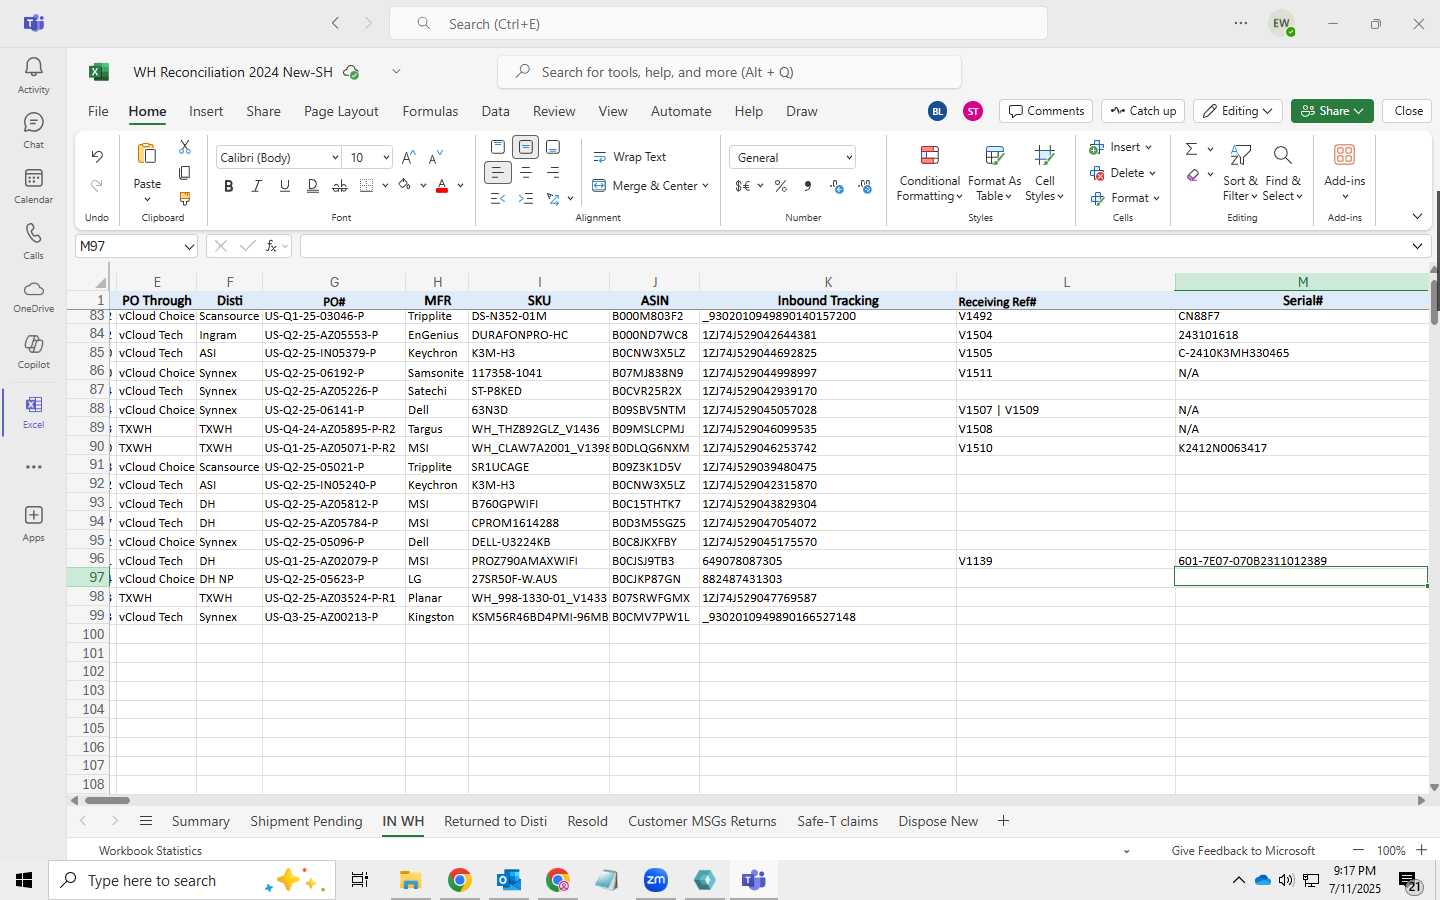Open the Page Layout ribbon tab
Screen dimensions: 1440x900
(341, 111)
